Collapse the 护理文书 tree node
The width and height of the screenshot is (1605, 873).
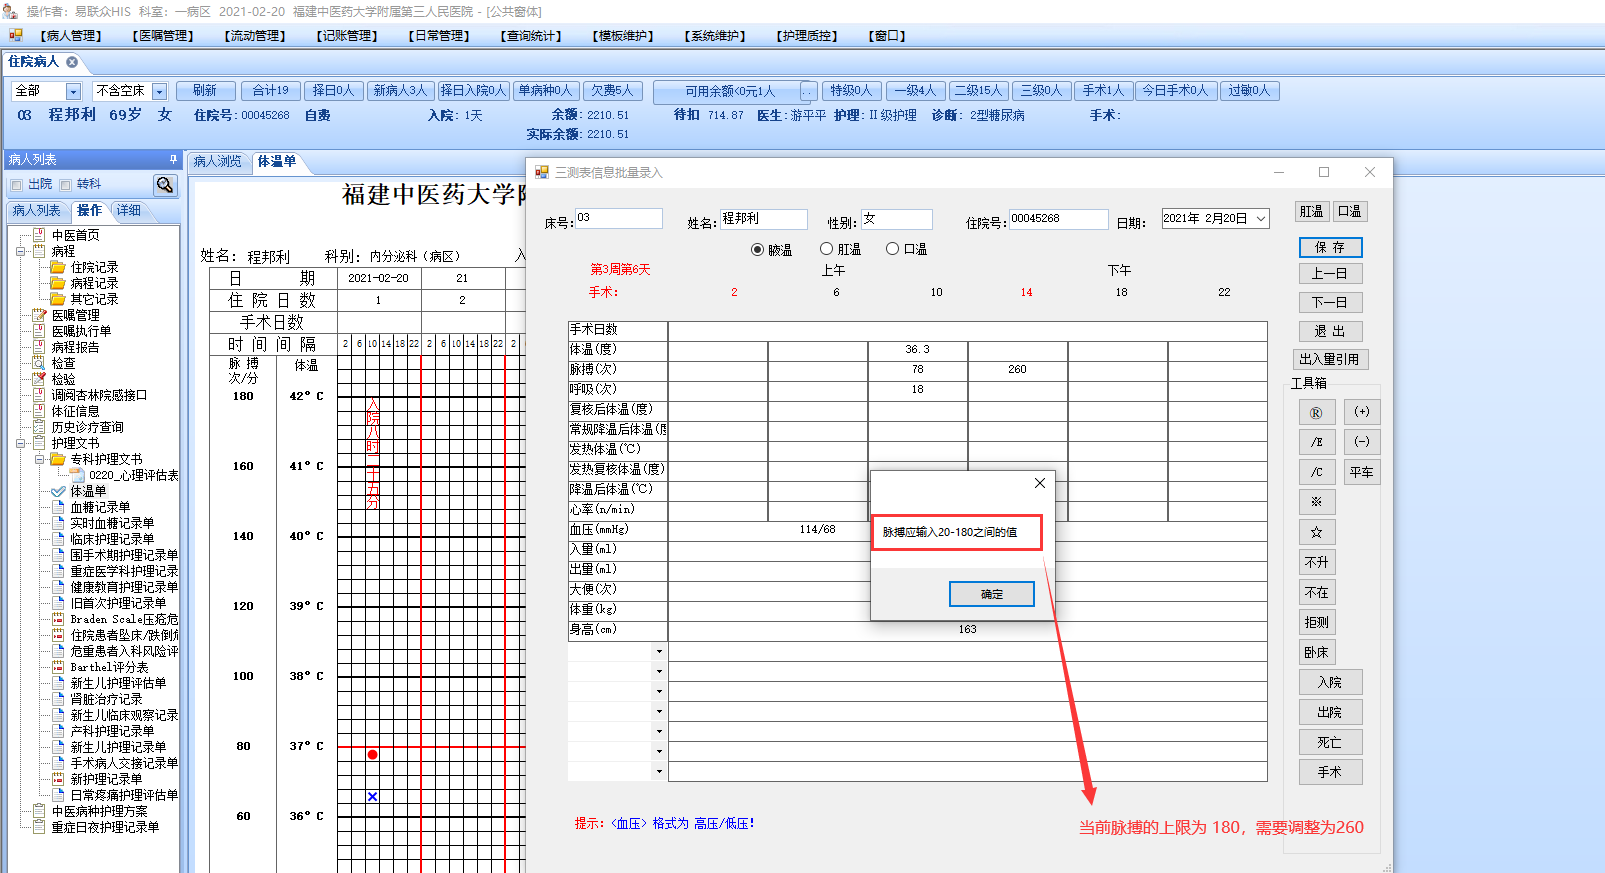pos(21,443)
